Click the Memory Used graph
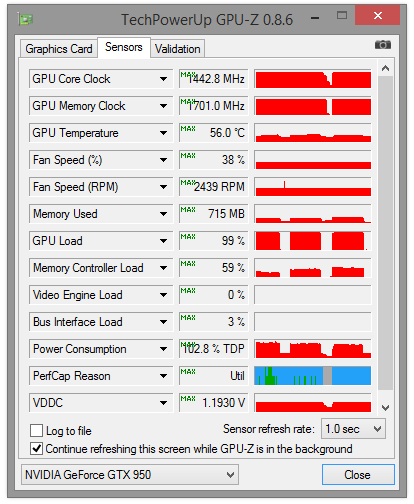Image resolution: width=414 pixels, height=504 pixels. click(313, 214)
